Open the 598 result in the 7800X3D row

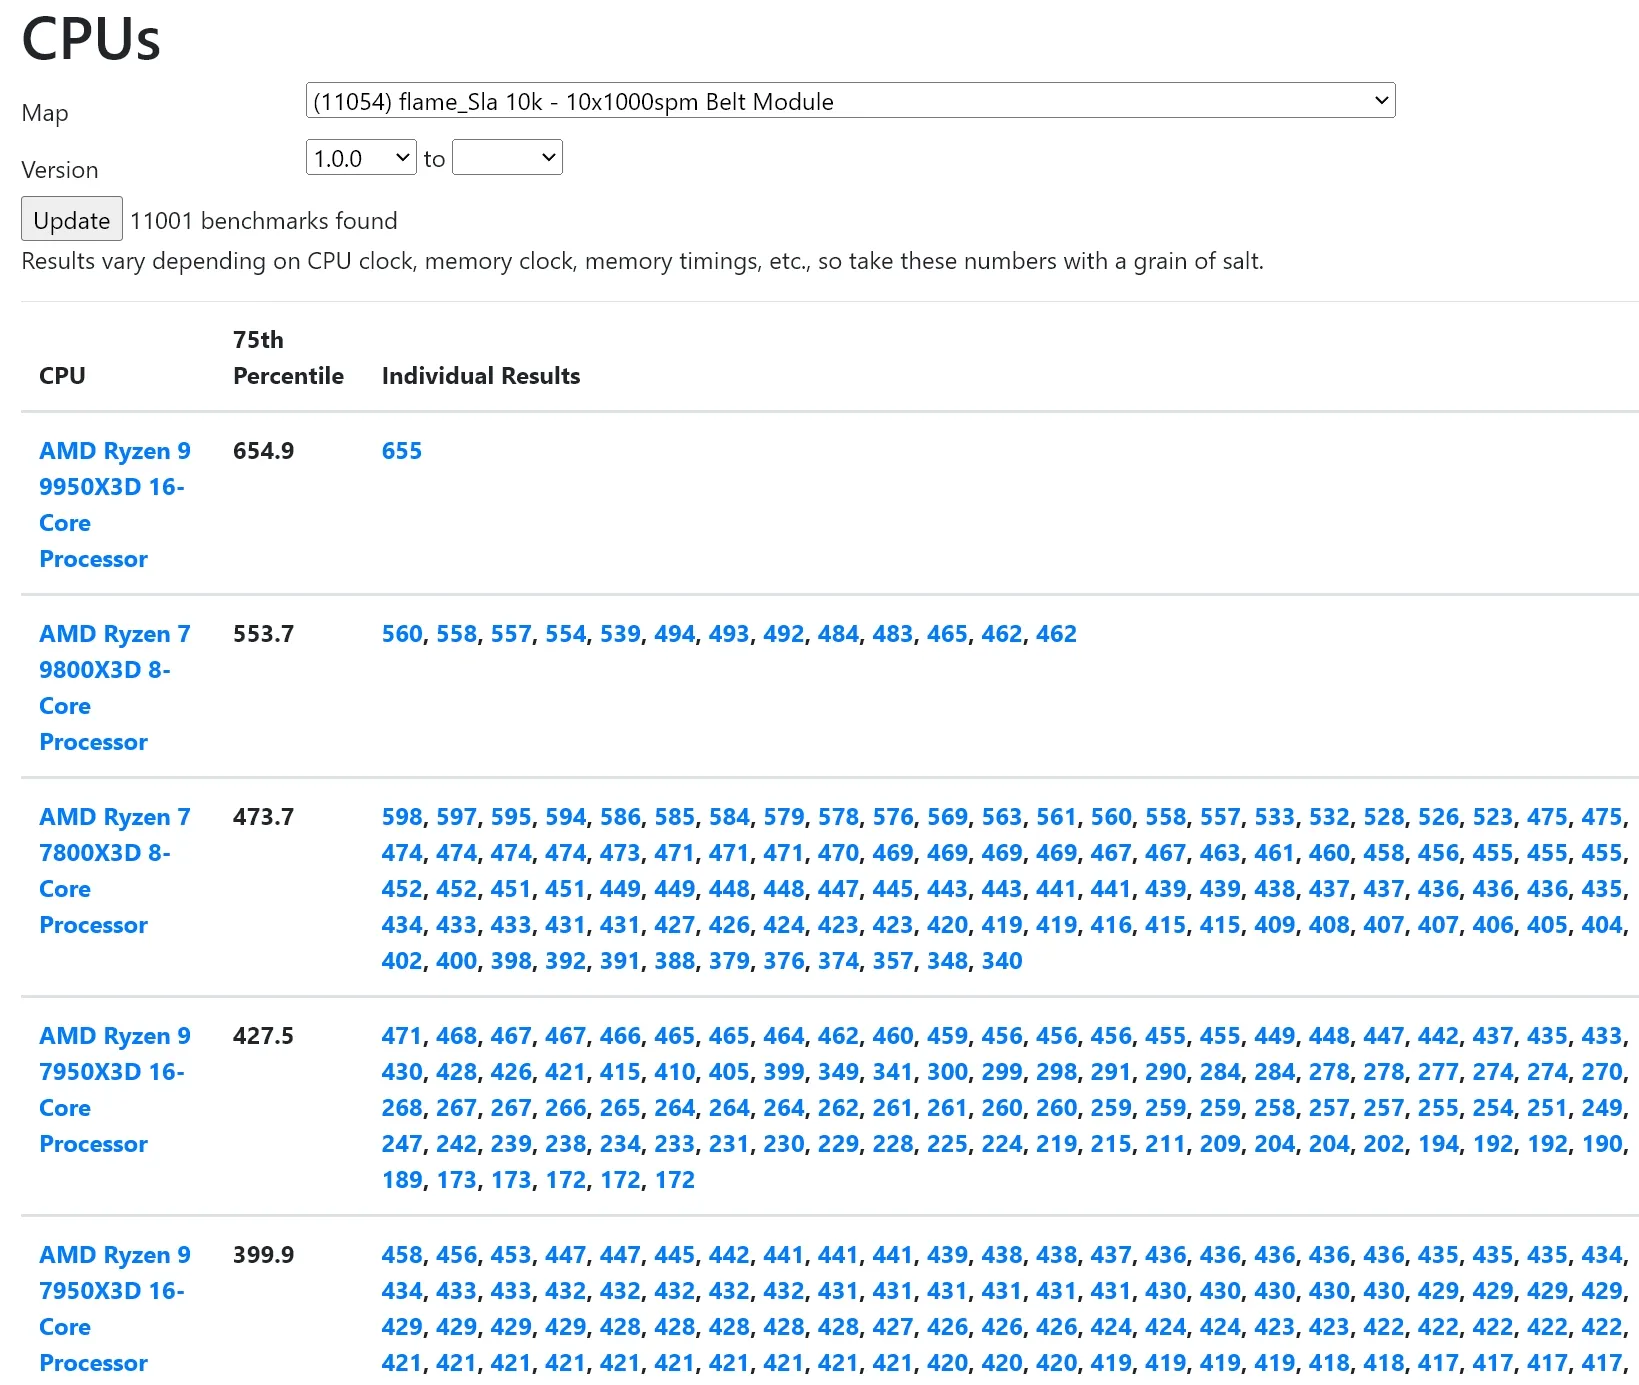pos(402,817)
